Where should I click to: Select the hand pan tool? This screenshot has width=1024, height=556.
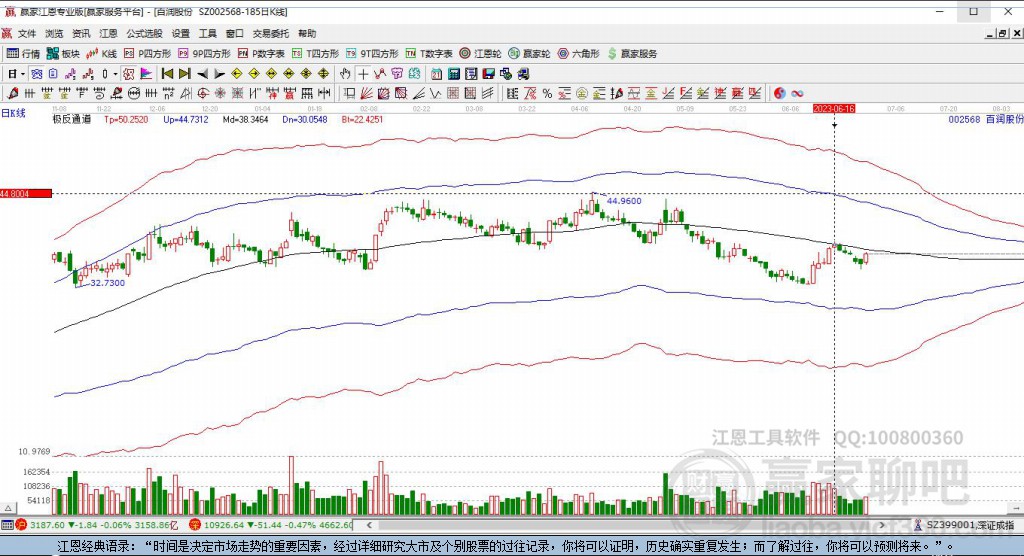click(x=345, y=74)
